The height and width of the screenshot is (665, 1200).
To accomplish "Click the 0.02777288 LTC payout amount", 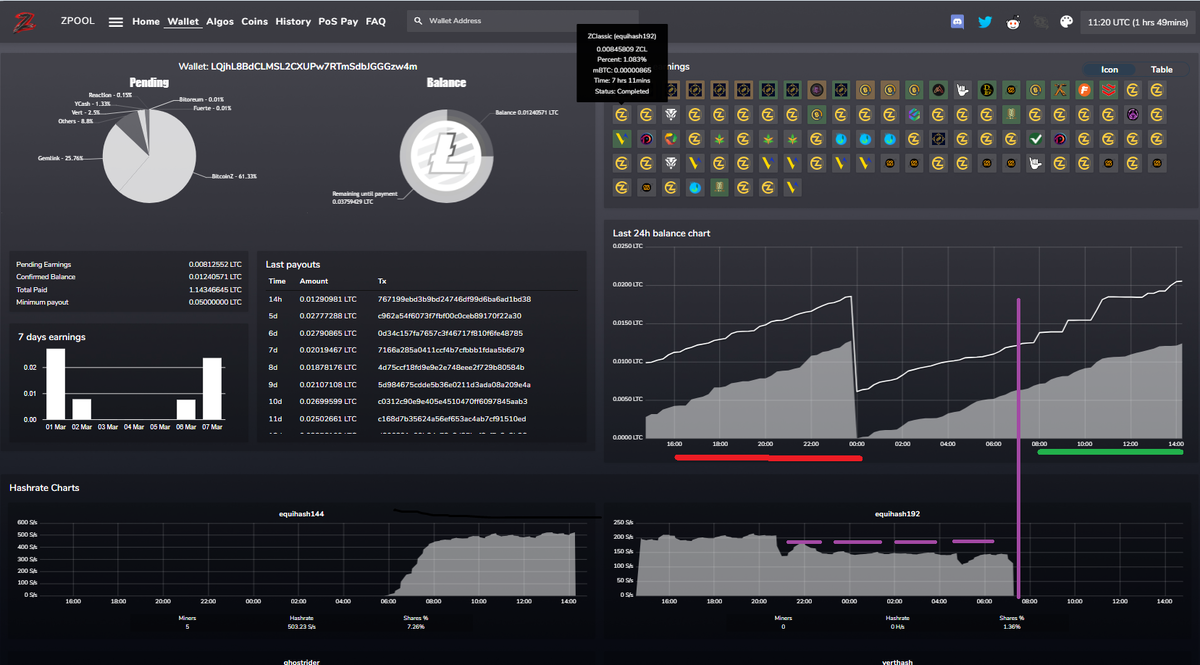I will point(328,316).
